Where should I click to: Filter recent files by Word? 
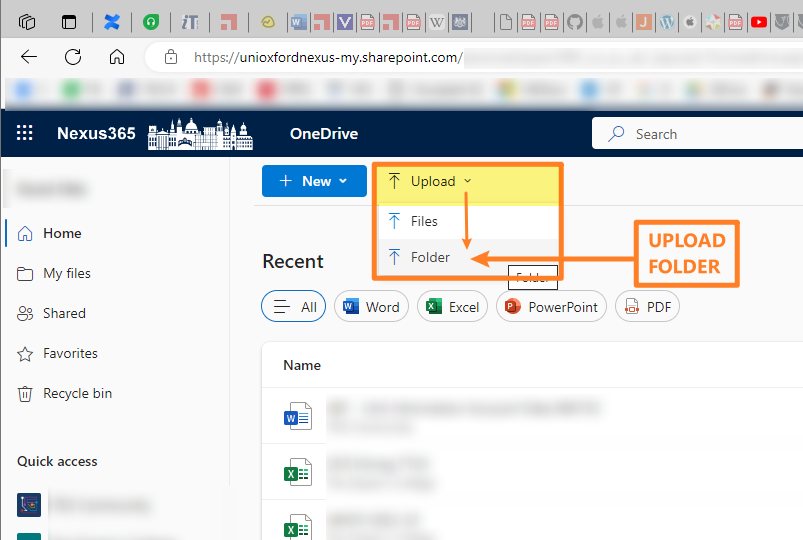(x=371, y=306)
